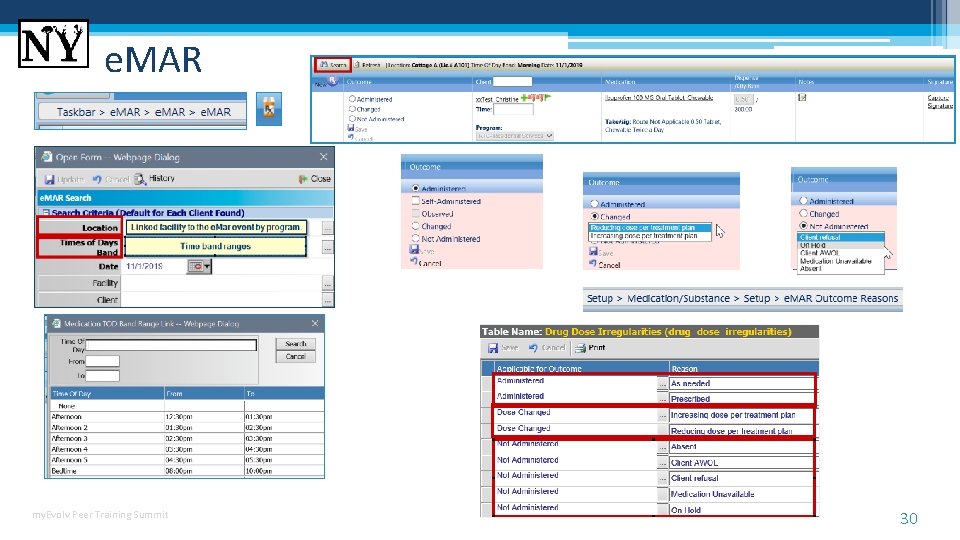Click Cancel in Outcome panel with Self-Administered
Image resolution: width=960 pixels, height=540 pixels.
pos(426,263)
